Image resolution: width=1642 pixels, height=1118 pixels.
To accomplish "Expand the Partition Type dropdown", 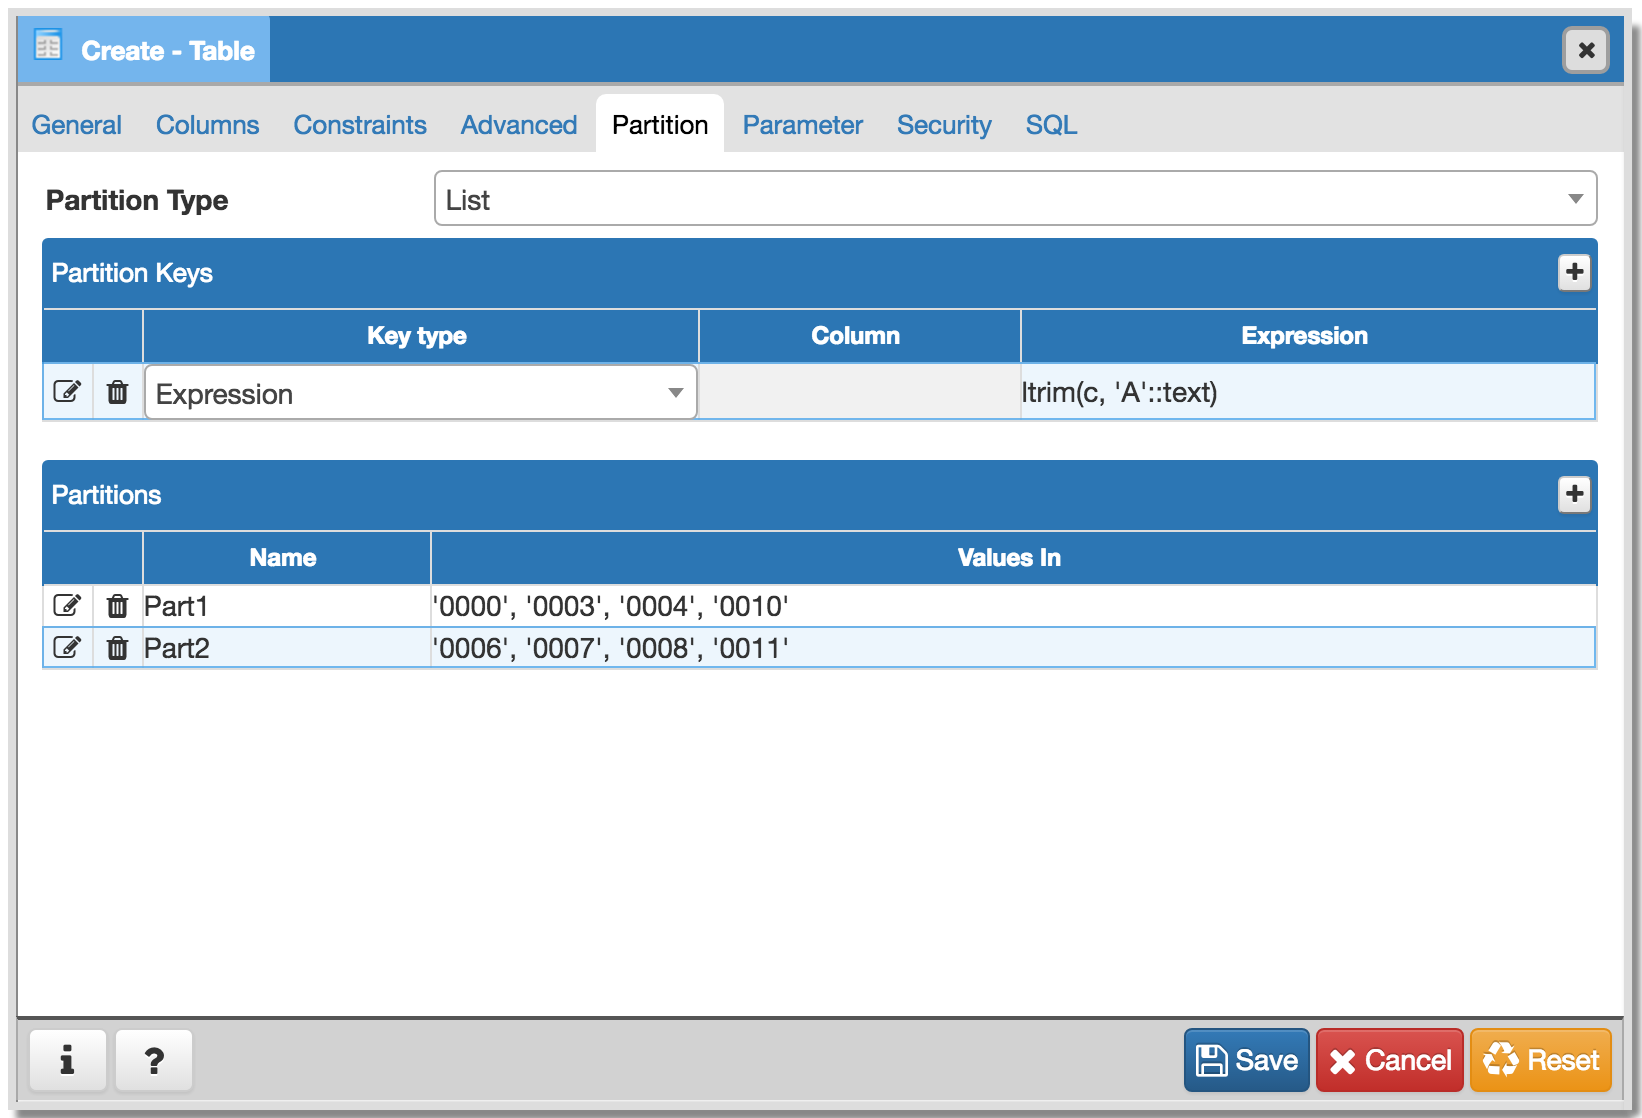I will point(1014,199).
